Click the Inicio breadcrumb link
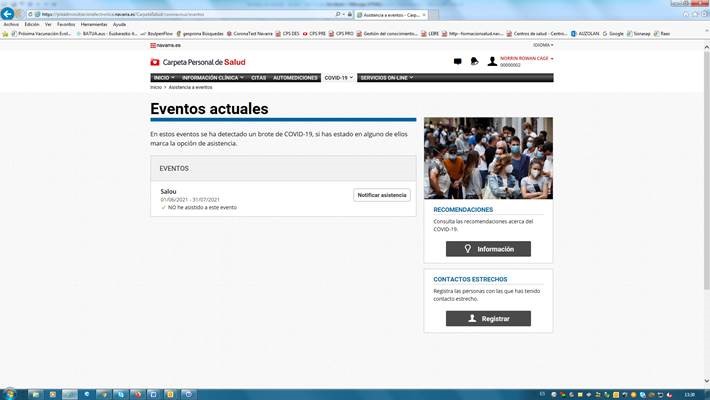This screenshot has height=400, width=710. pos(156,88)
